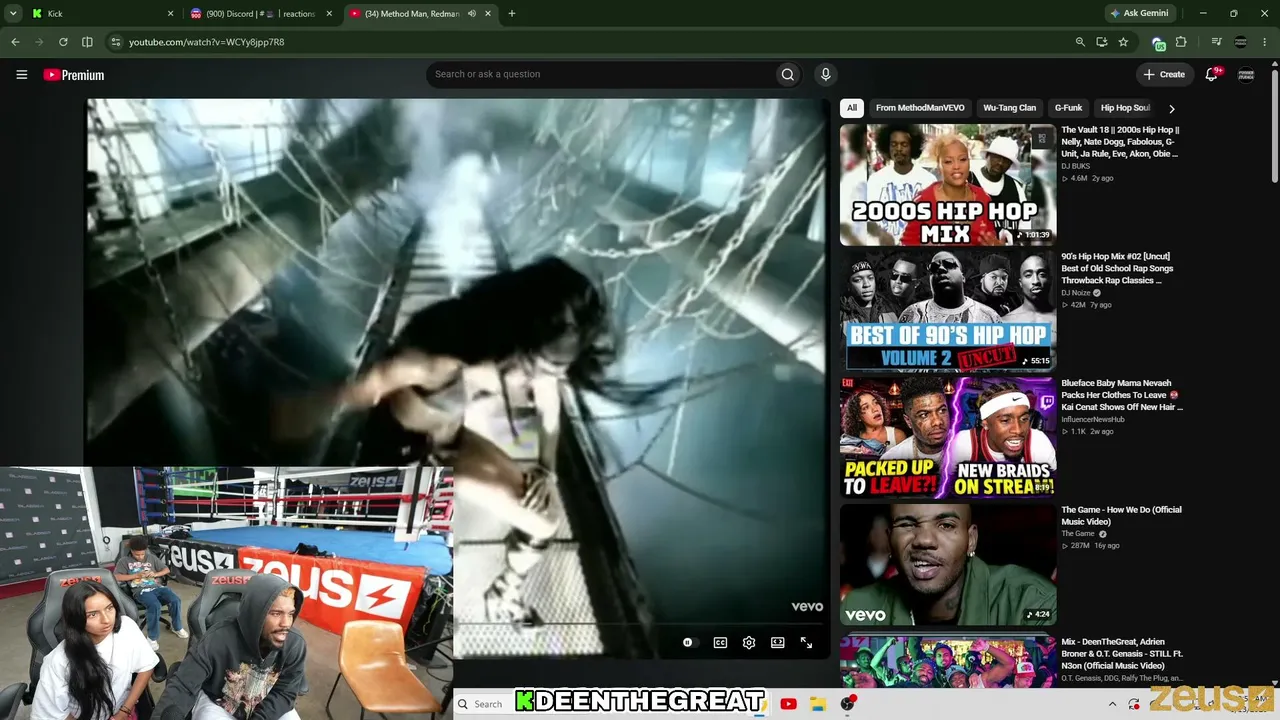Open The Game - How We Do title
The image size is (1280, 720).
(x=1122, y=516)
